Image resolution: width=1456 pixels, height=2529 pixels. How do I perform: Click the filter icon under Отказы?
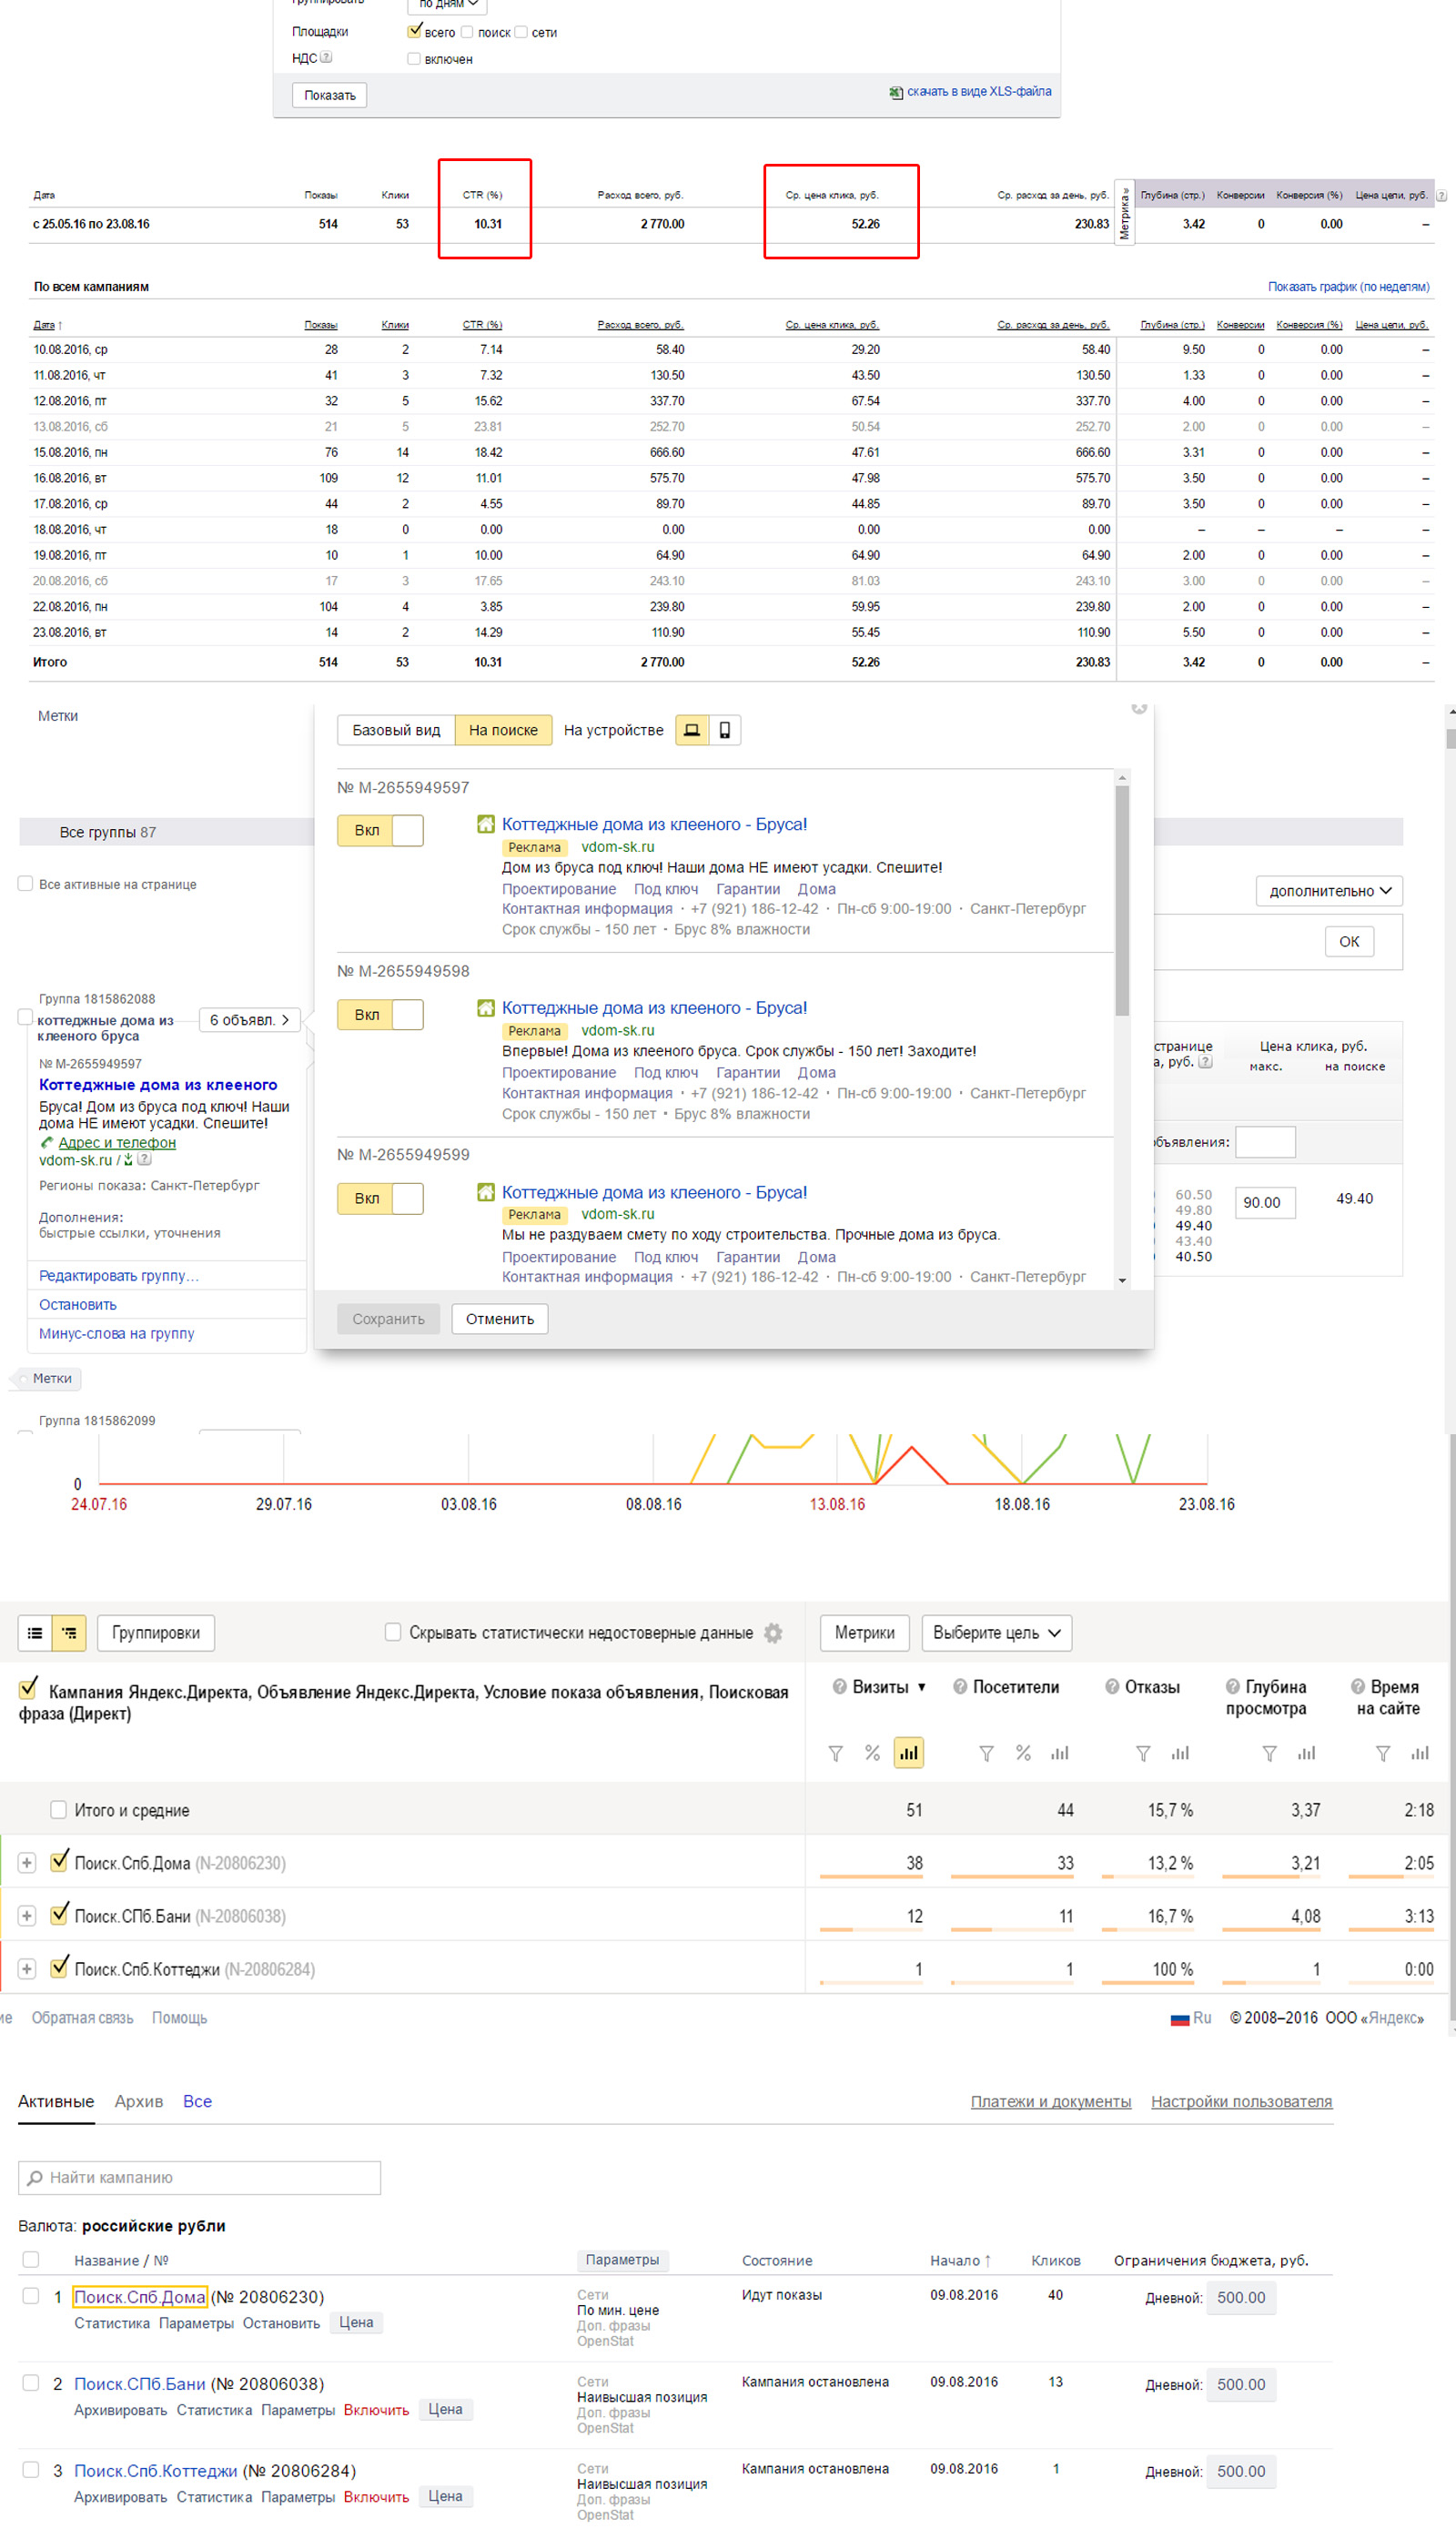coord(1143,1753)
